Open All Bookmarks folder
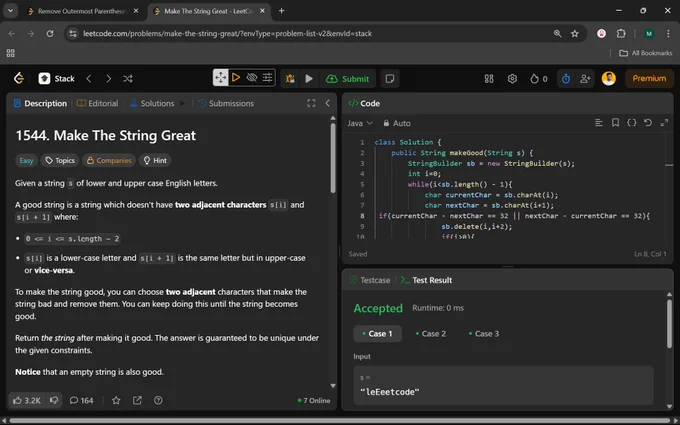The image size is (680, 425). click(x=645, y=53)
